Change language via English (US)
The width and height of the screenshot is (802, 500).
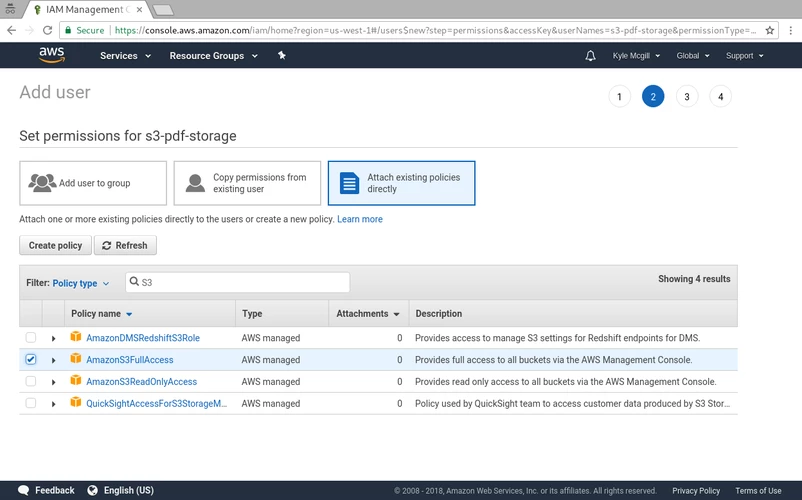point(128,490)
